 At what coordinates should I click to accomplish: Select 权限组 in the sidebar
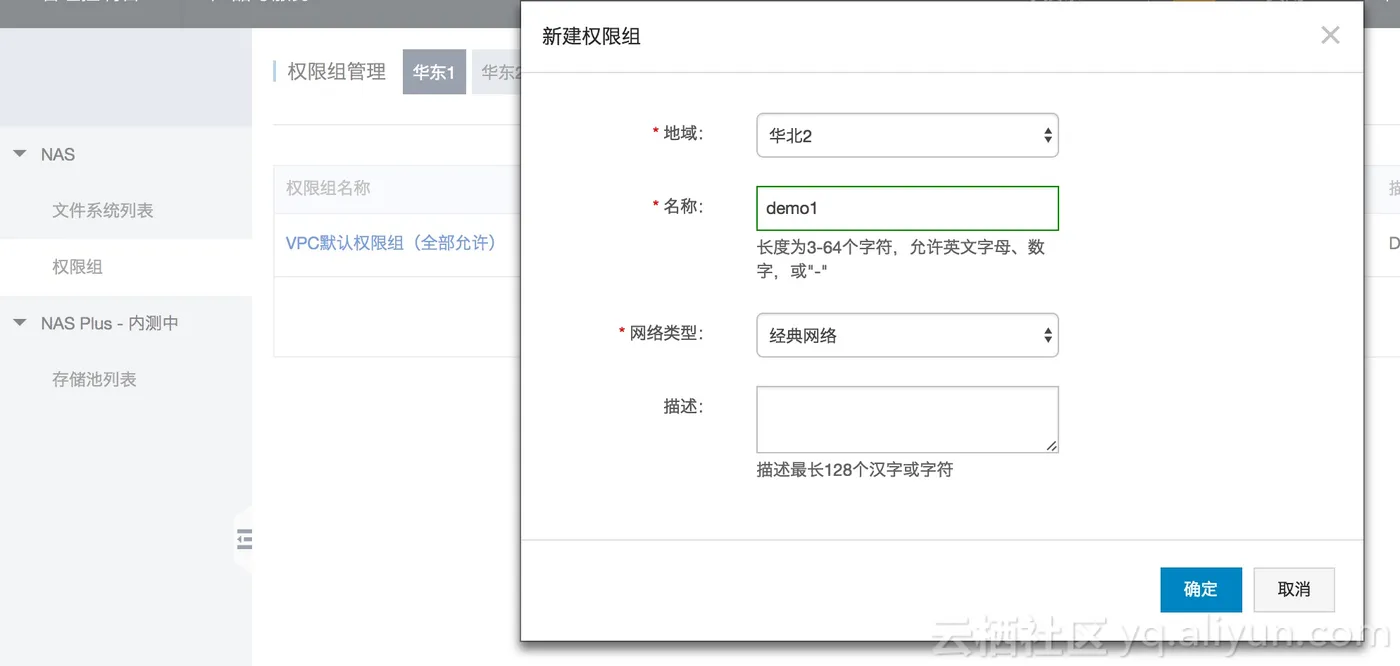[x=78, y=267]
